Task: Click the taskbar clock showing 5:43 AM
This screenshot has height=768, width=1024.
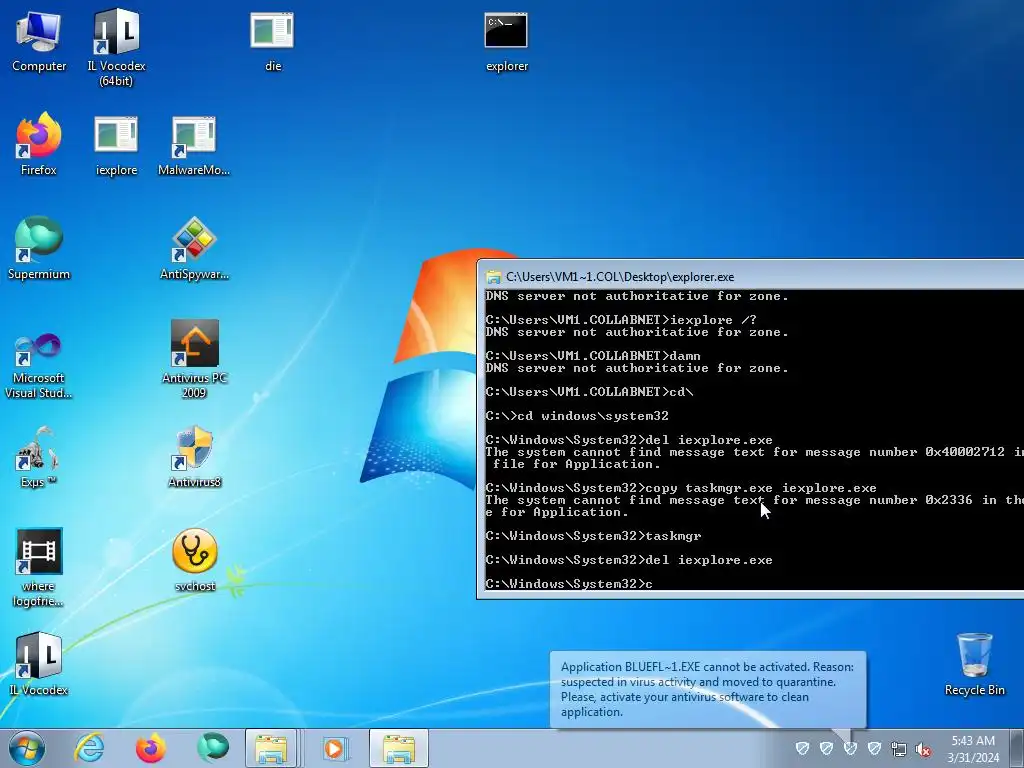Action: (x=973, y=748)
